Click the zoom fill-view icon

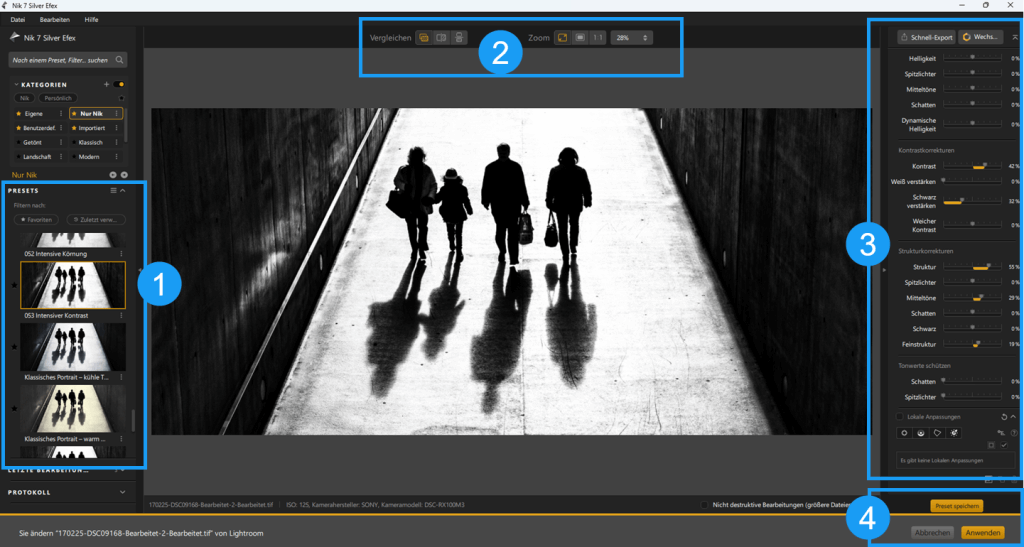point(579,38)
